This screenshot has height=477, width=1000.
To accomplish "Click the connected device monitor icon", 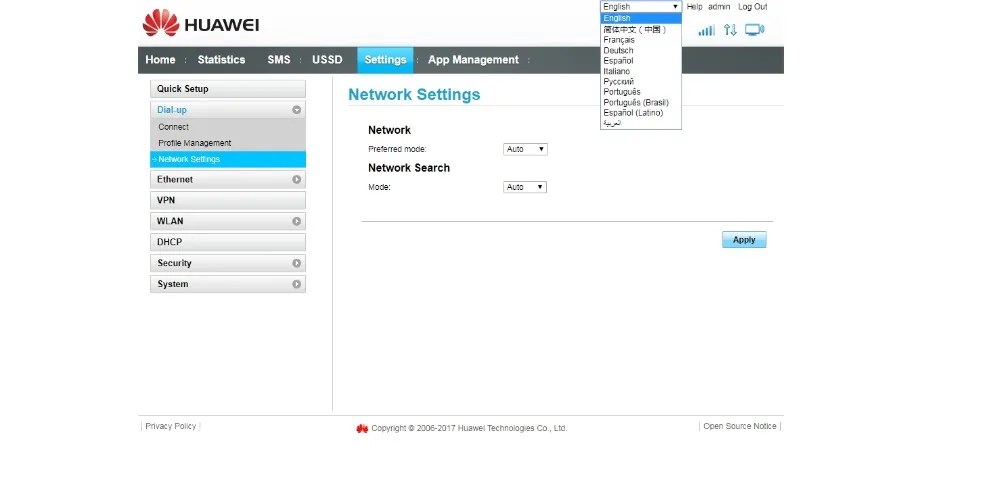I will pos(754,30).
